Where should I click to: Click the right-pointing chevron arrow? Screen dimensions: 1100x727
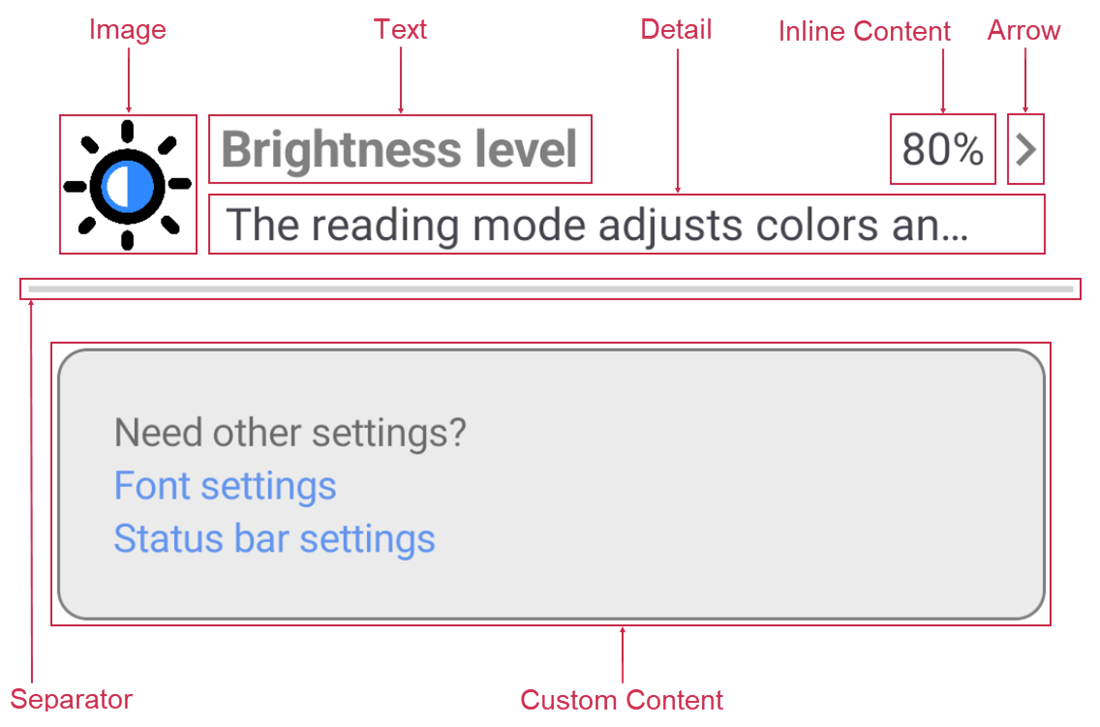[x=1026, y=150]
